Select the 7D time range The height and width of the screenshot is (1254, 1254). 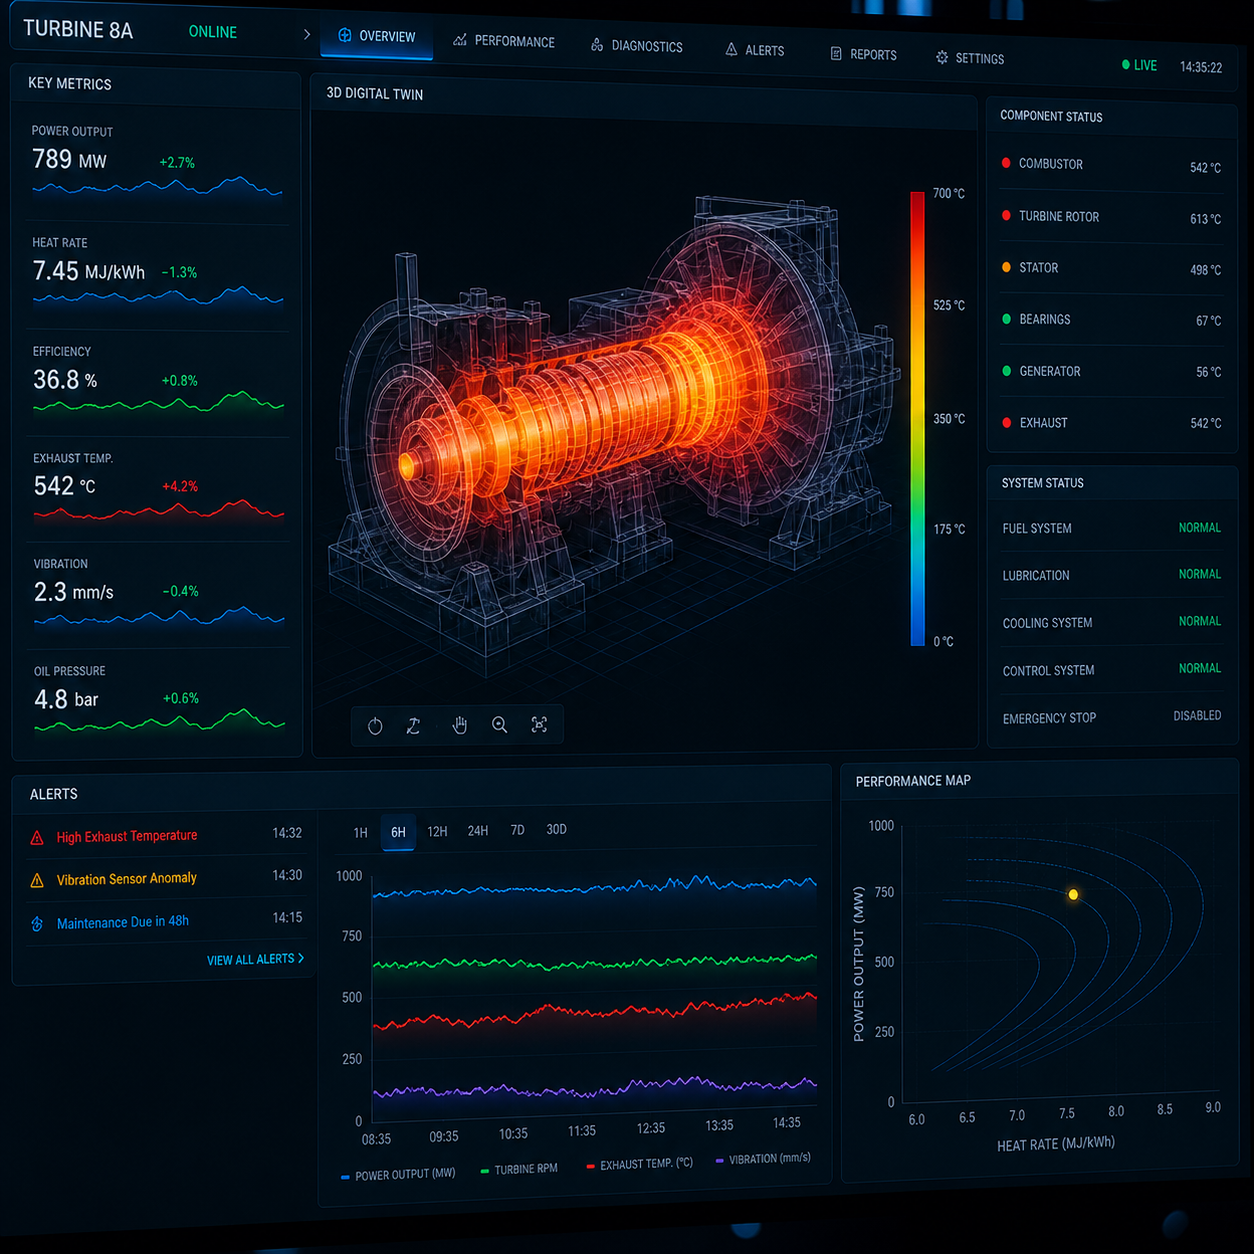tap(517, 830)
